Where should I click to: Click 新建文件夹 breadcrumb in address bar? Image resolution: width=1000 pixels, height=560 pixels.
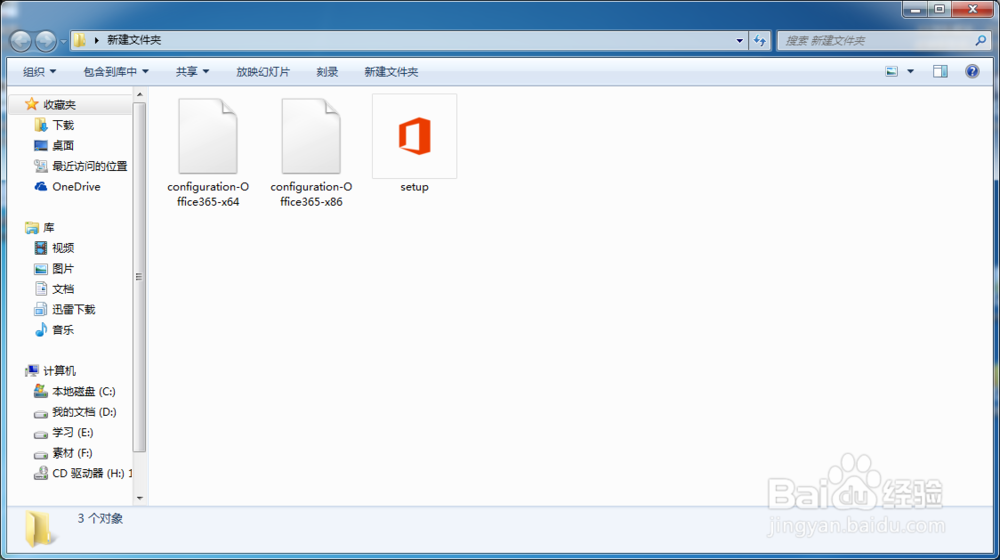[x=134, y=40]
